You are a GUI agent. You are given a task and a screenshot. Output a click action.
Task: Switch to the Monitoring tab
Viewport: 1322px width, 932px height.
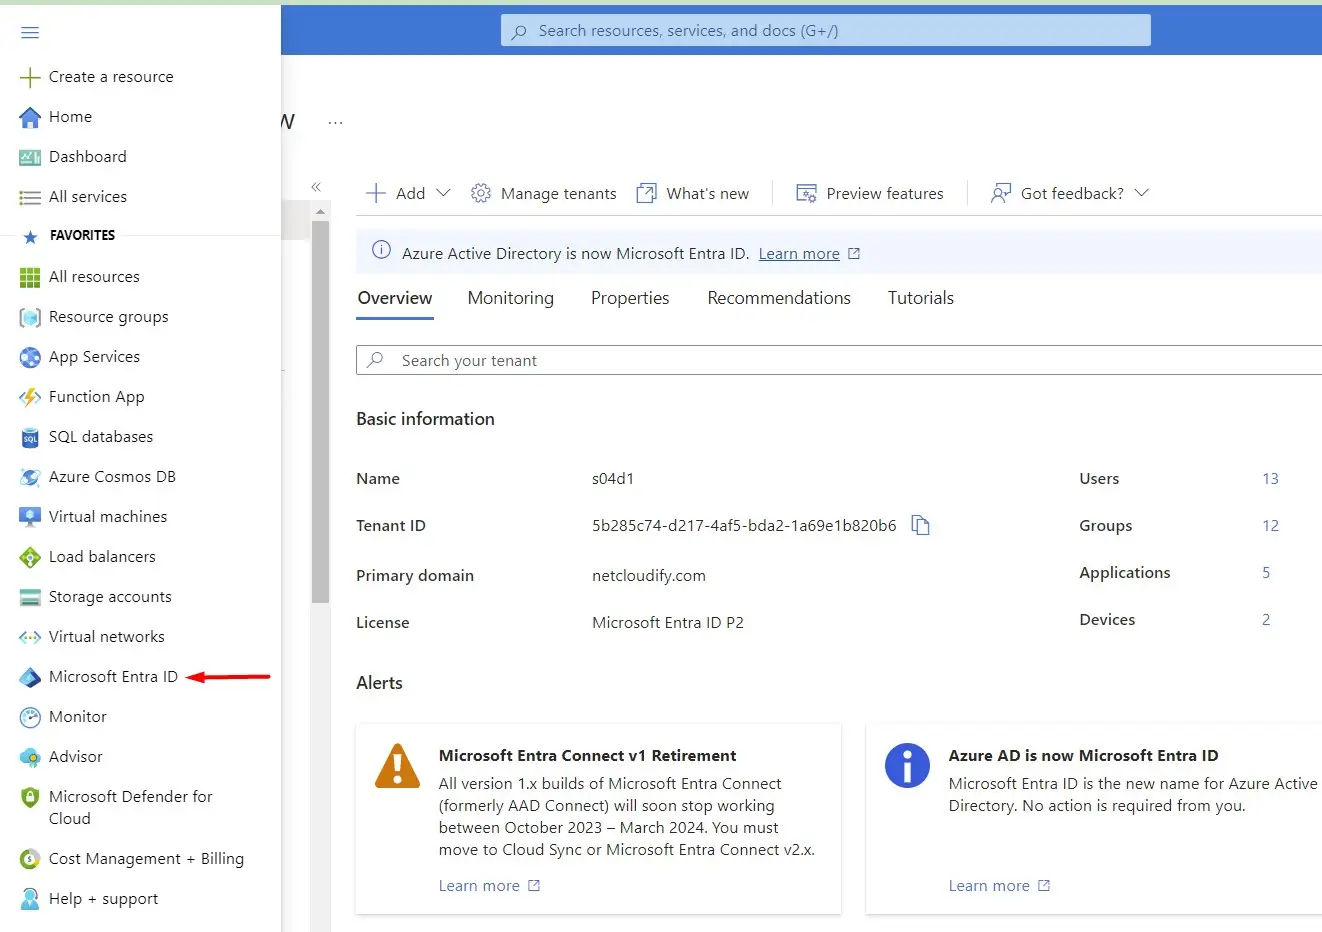pos(510,297)
